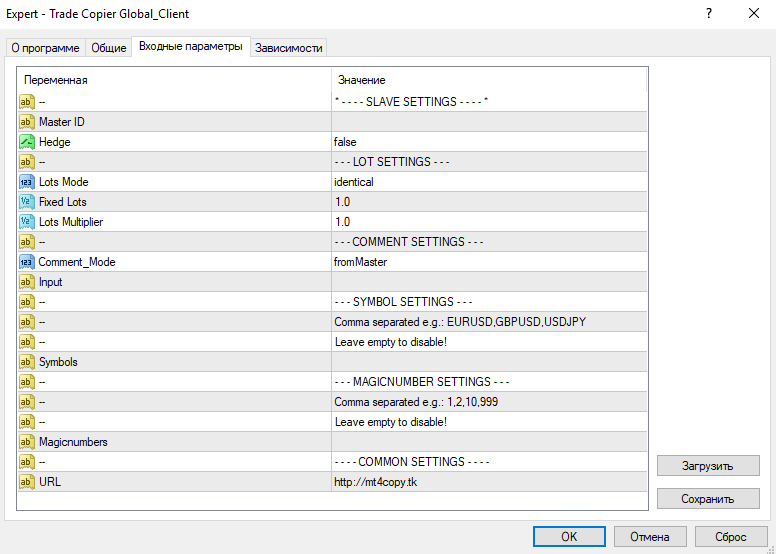This screenshot has height=554, width=776.
Task: Click the Переменная column header
Action: coord(174,80)
